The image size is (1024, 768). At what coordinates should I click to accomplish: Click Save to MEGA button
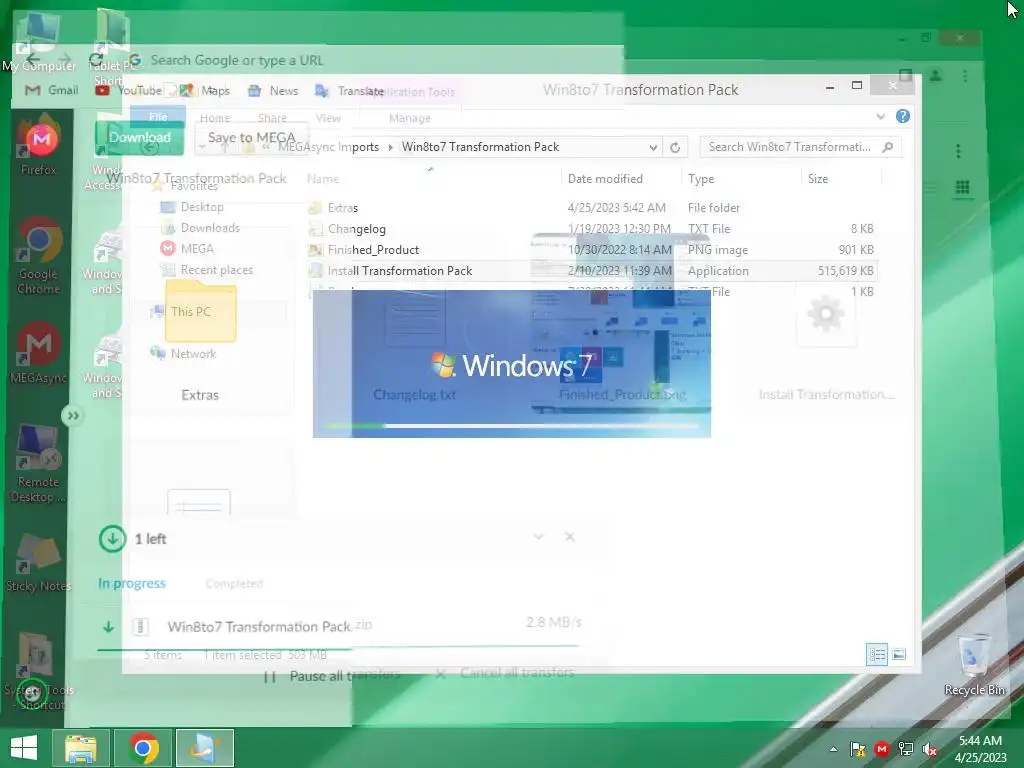[251, 138]
